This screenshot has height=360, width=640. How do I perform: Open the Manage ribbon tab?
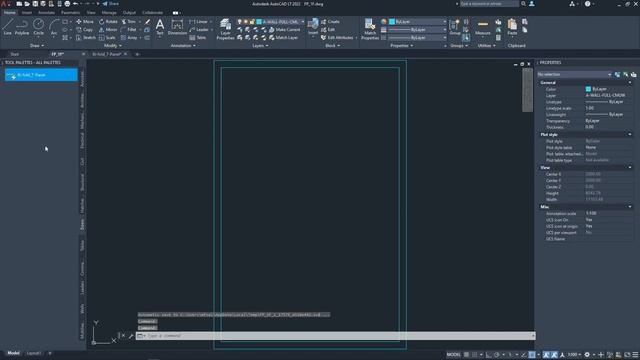point(109,13)
